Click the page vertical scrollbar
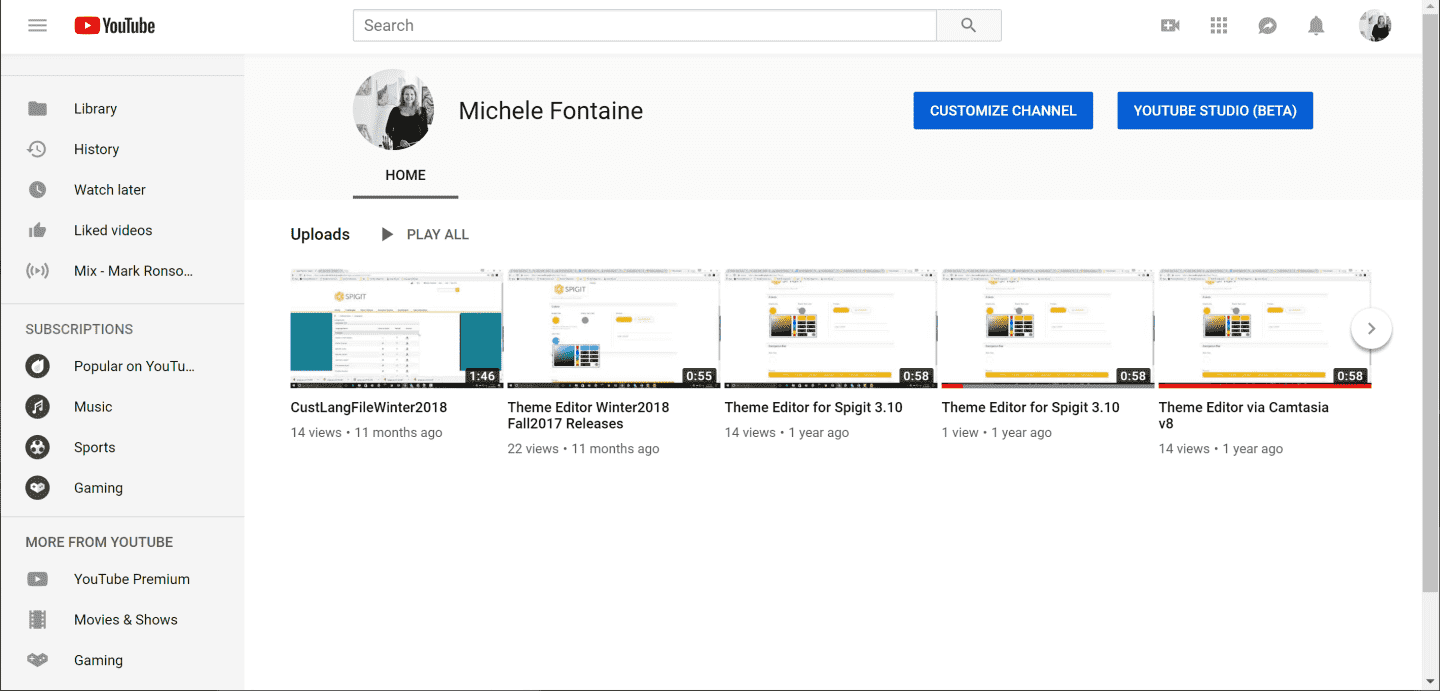This screenshot has width=1440, height=691. pos(1430,300)
